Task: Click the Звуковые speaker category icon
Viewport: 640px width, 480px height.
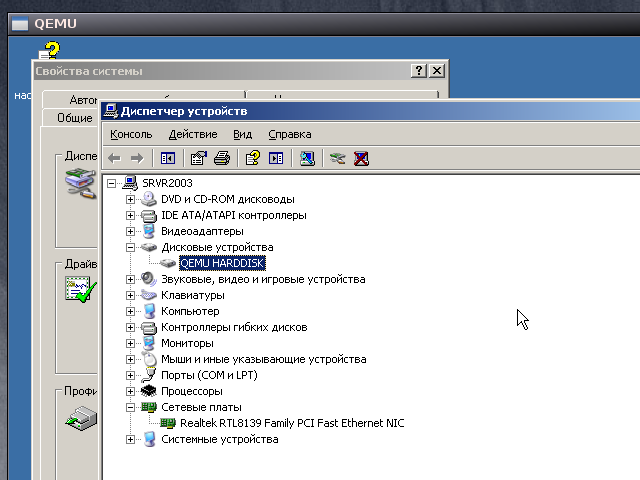Action: click(x=149, y=279)
